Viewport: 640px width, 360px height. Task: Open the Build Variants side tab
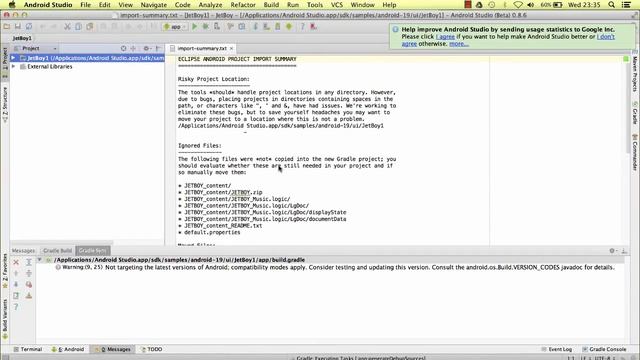5,319
